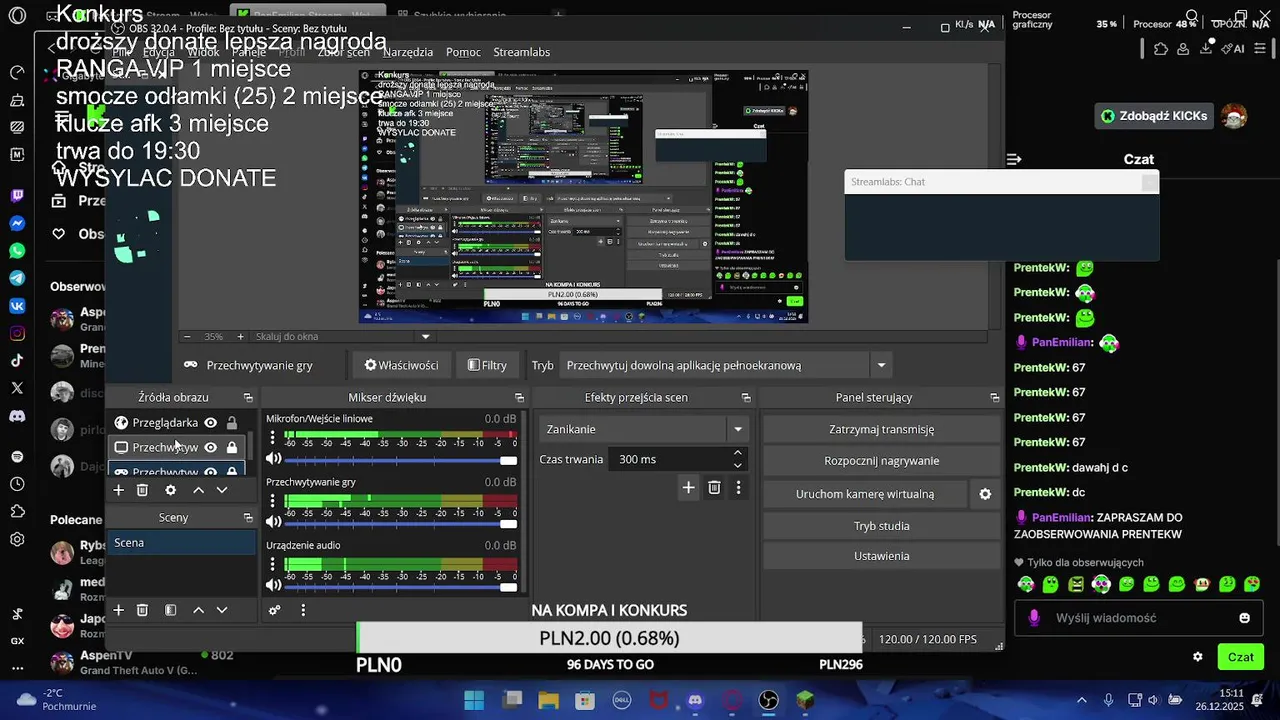This screenshot has width=1280, height=720.
Task: Click Zatrzymaj transmisję button
Action: [881, 429]
